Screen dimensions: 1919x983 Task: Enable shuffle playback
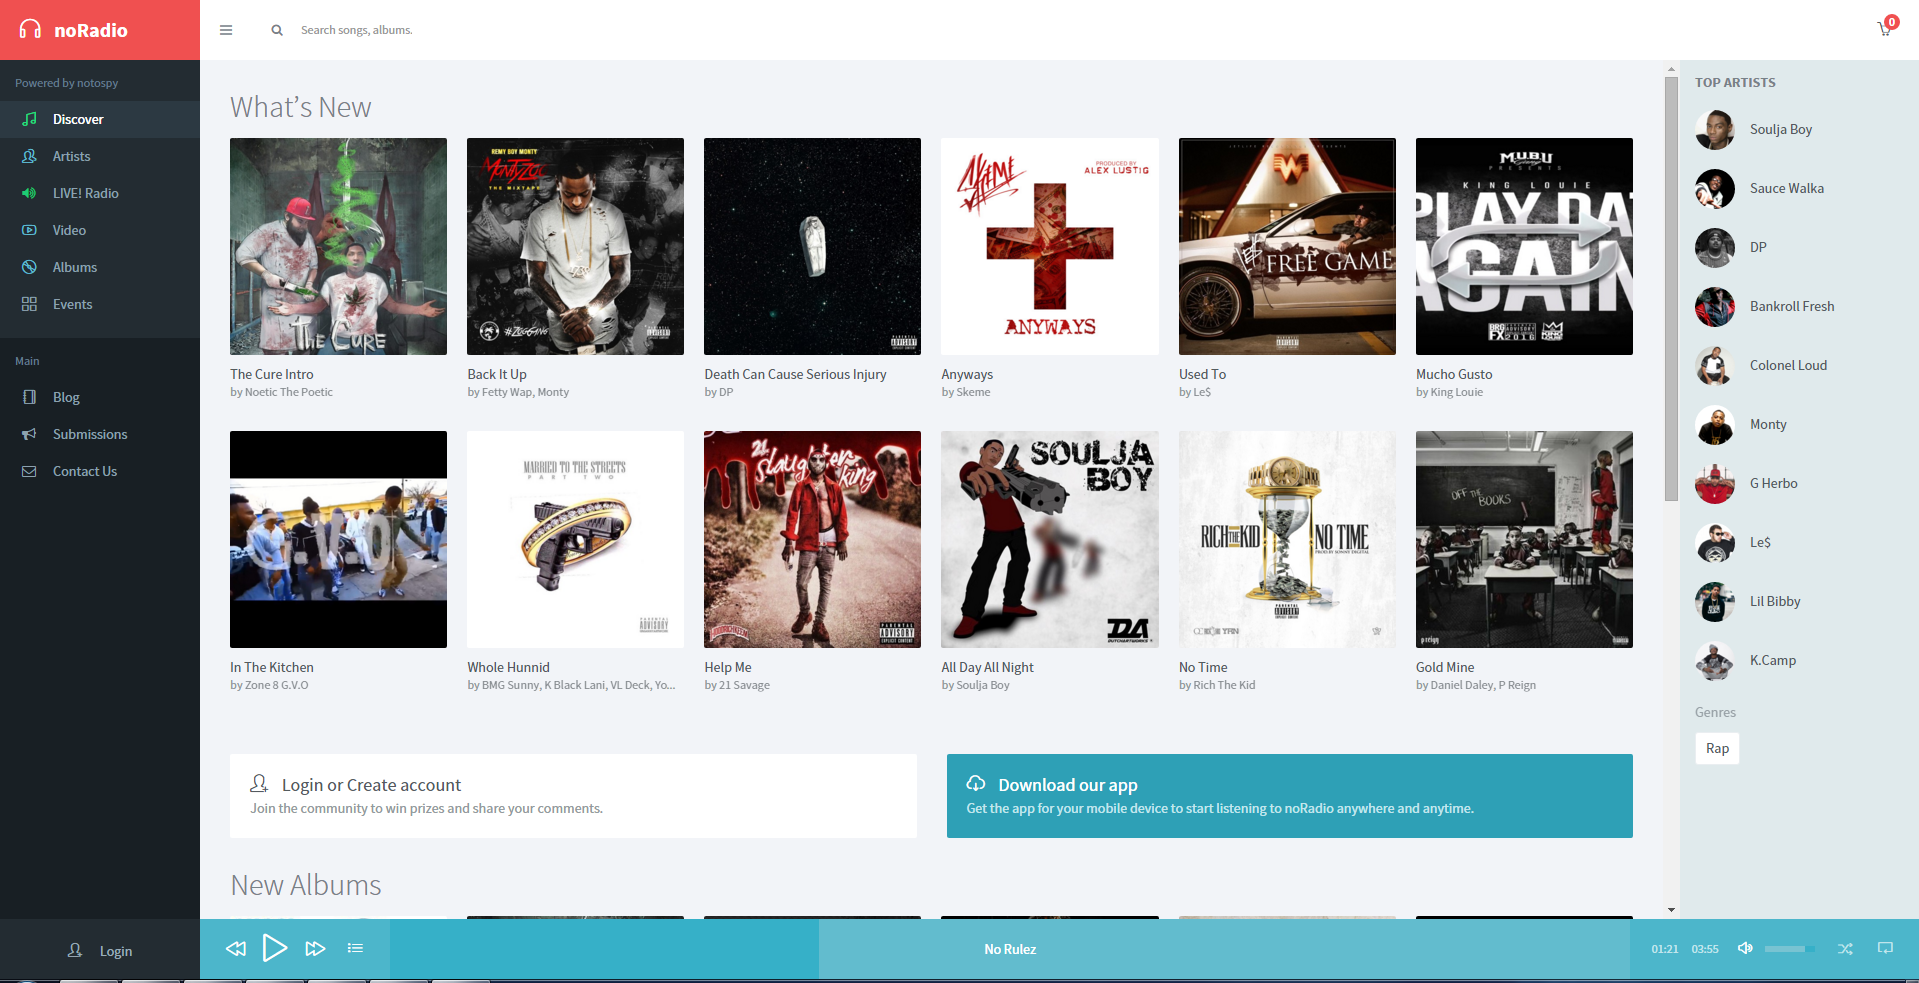(1845, 948)
